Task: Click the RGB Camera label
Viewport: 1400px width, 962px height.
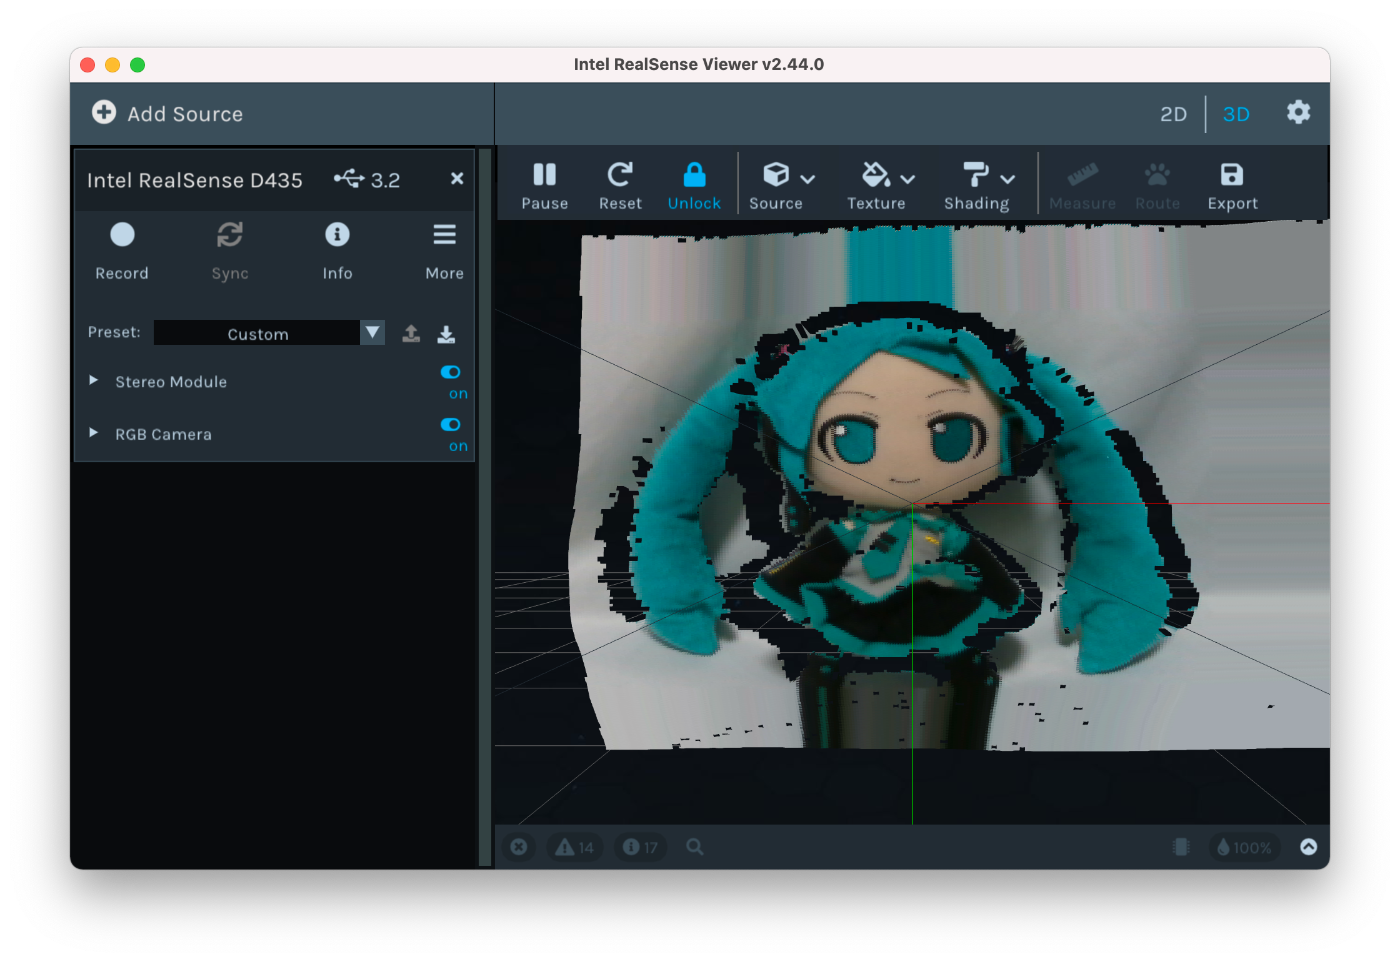Action: pos(163,434)
